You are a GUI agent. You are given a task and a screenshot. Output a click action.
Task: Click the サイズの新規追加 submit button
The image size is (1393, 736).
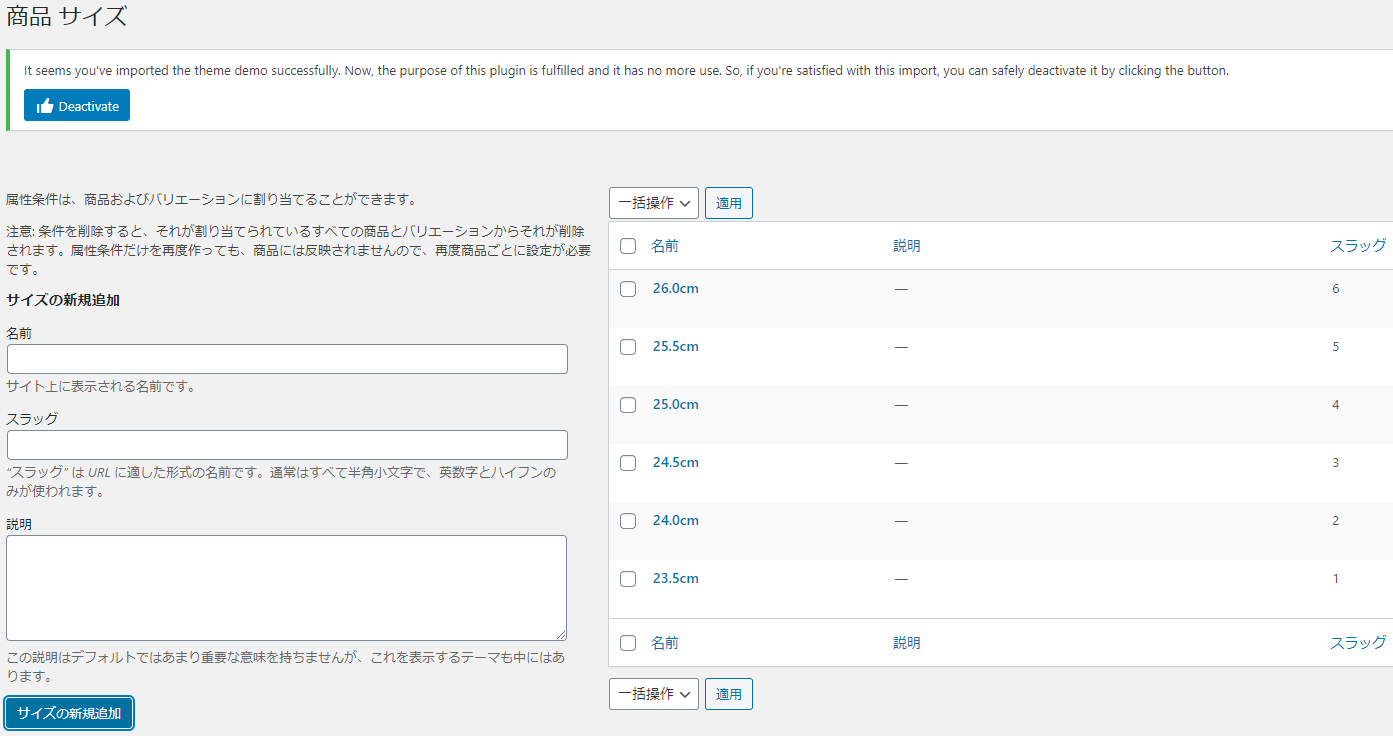pos(69,713)
